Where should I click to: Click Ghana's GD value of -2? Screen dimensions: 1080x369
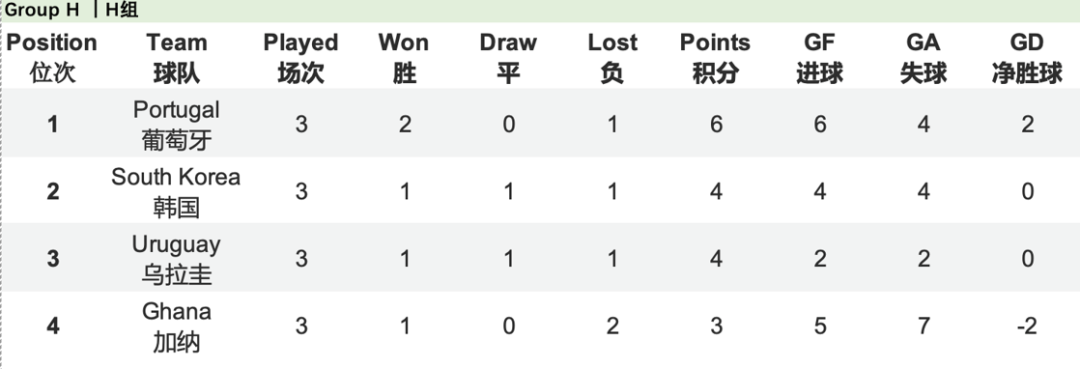[1027, 326]
